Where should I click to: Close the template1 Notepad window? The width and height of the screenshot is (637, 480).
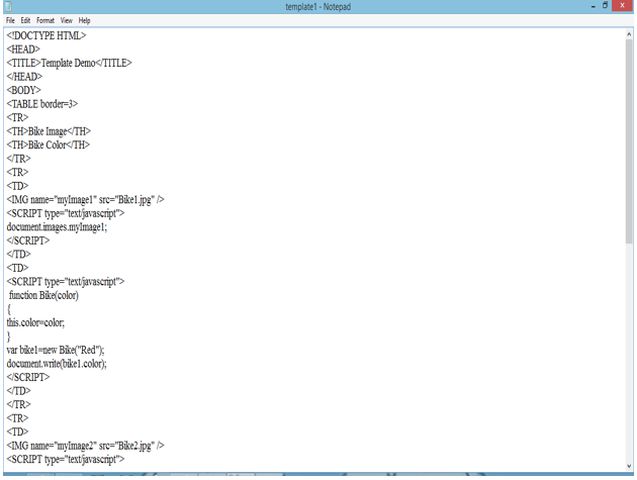click(622, 6)
